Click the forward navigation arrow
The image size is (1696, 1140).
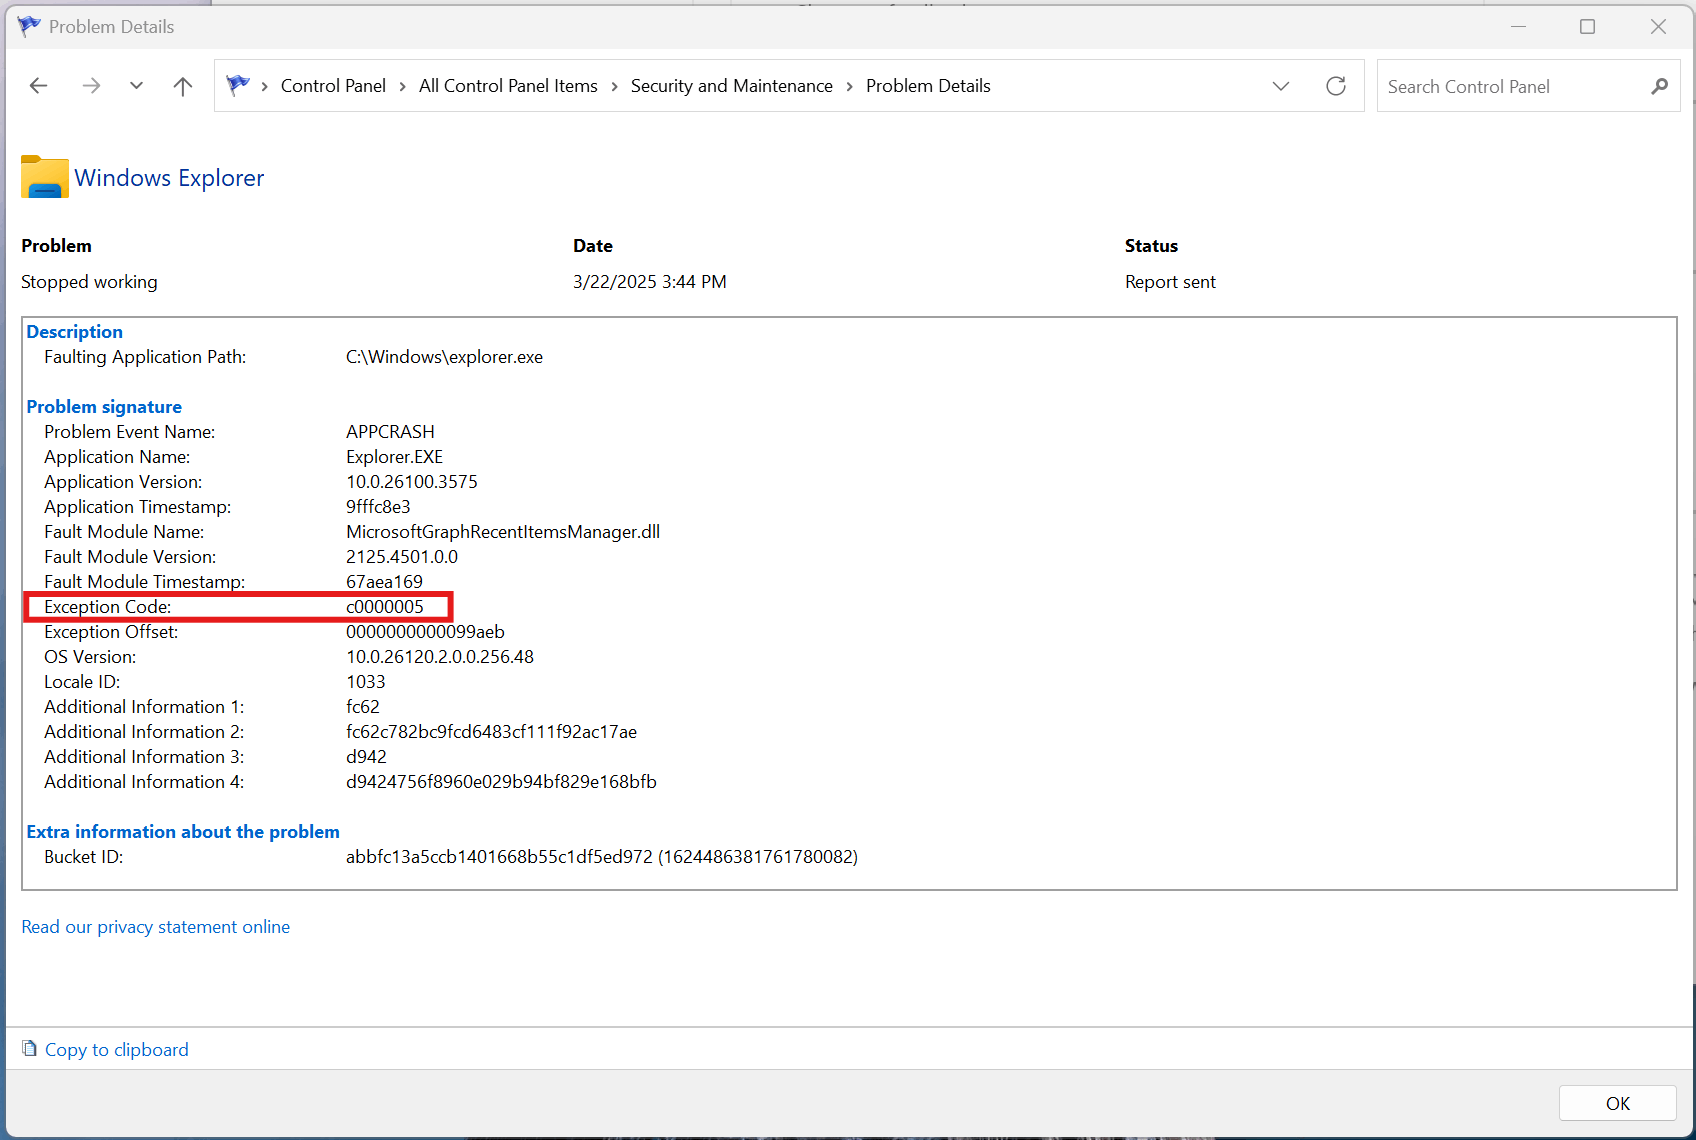pos(91,86)
